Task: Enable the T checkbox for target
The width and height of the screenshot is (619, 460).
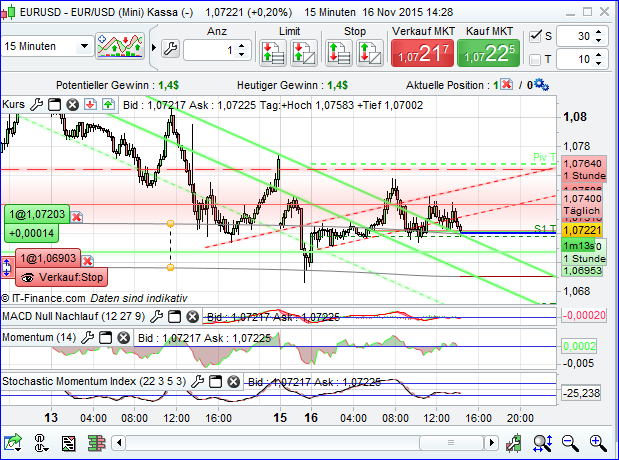Action: tap(535, 60)
